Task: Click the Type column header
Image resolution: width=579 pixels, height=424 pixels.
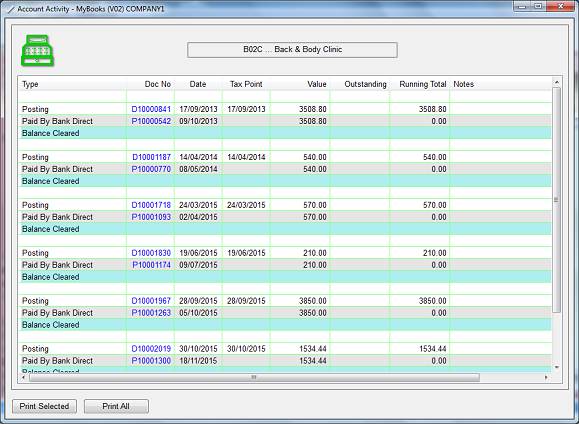Action: point(72,84)
